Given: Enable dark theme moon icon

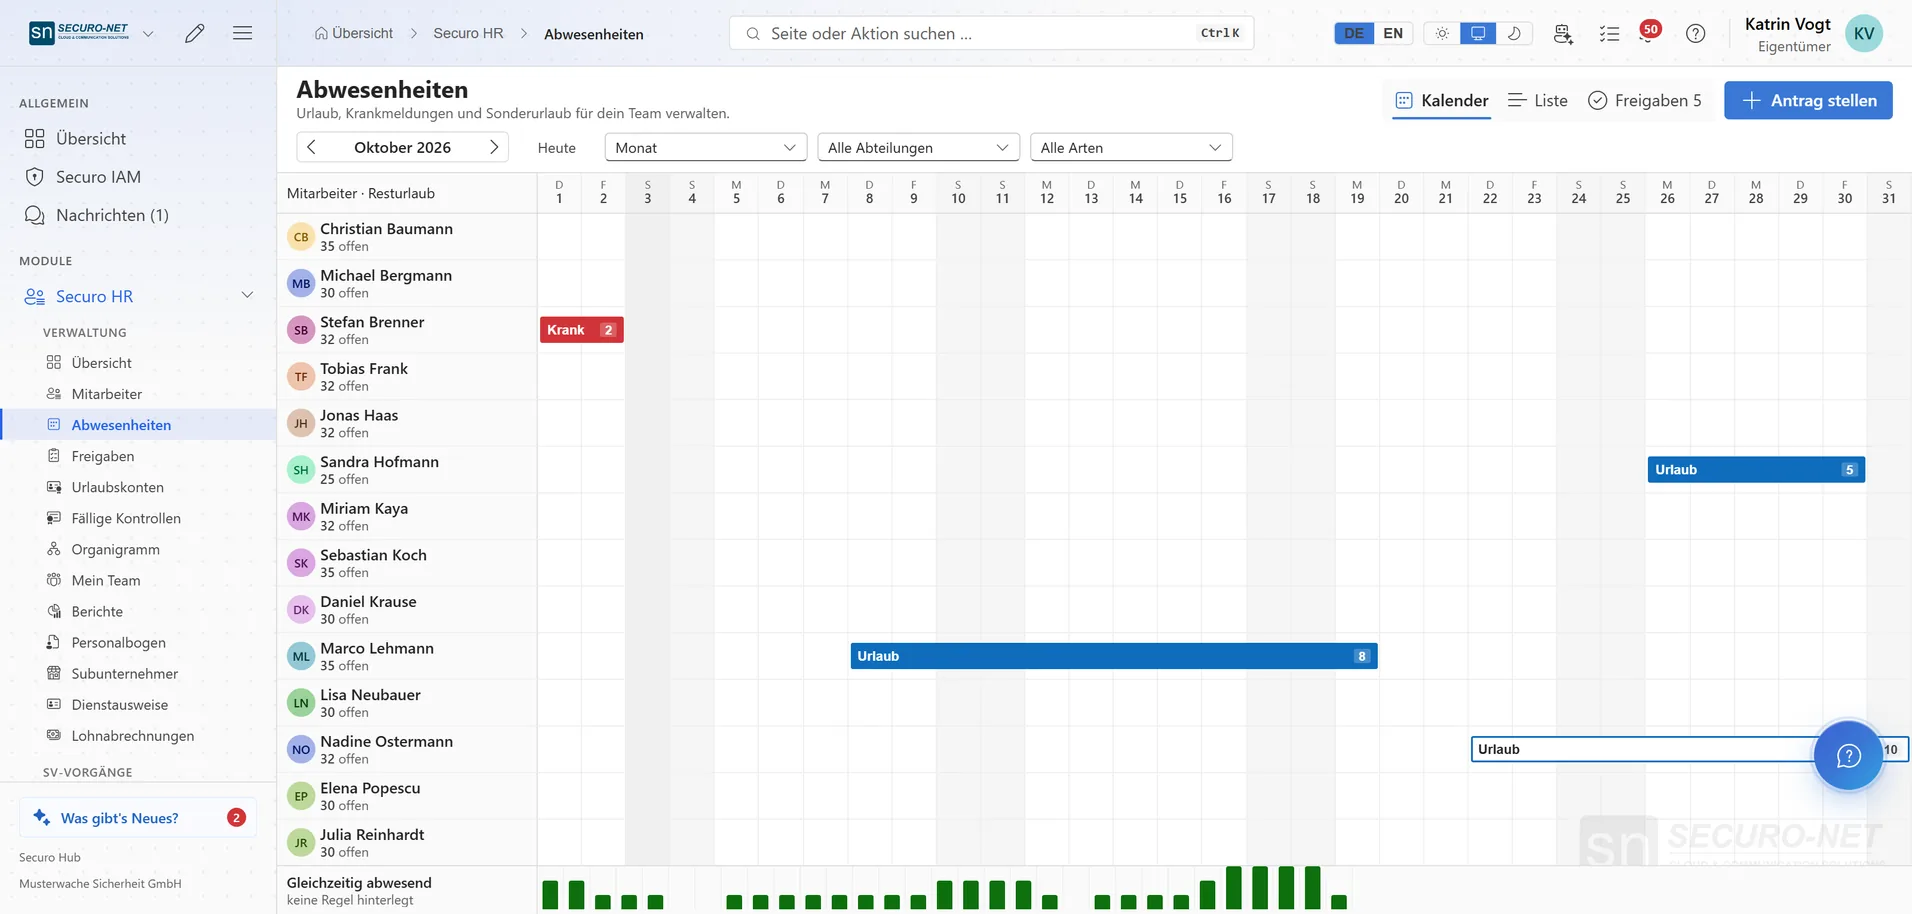Looking at the screenshot, I should (x=1514, y=33).
